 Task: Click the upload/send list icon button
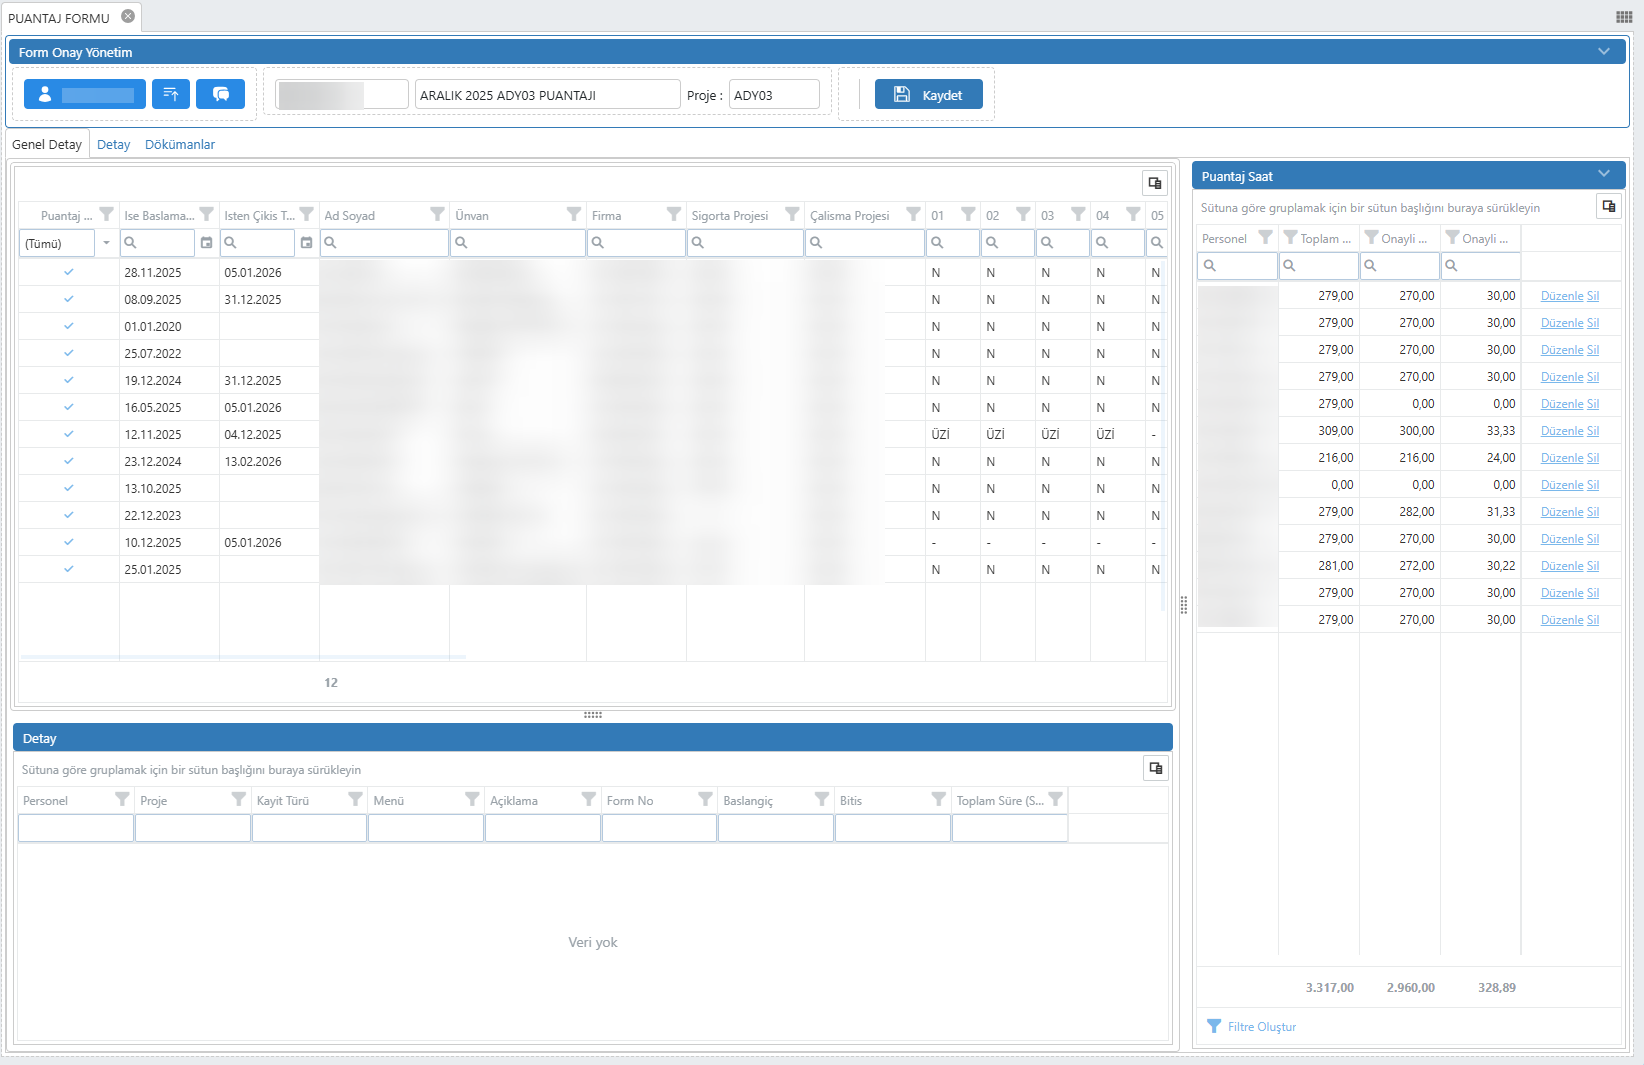(171, 94)
